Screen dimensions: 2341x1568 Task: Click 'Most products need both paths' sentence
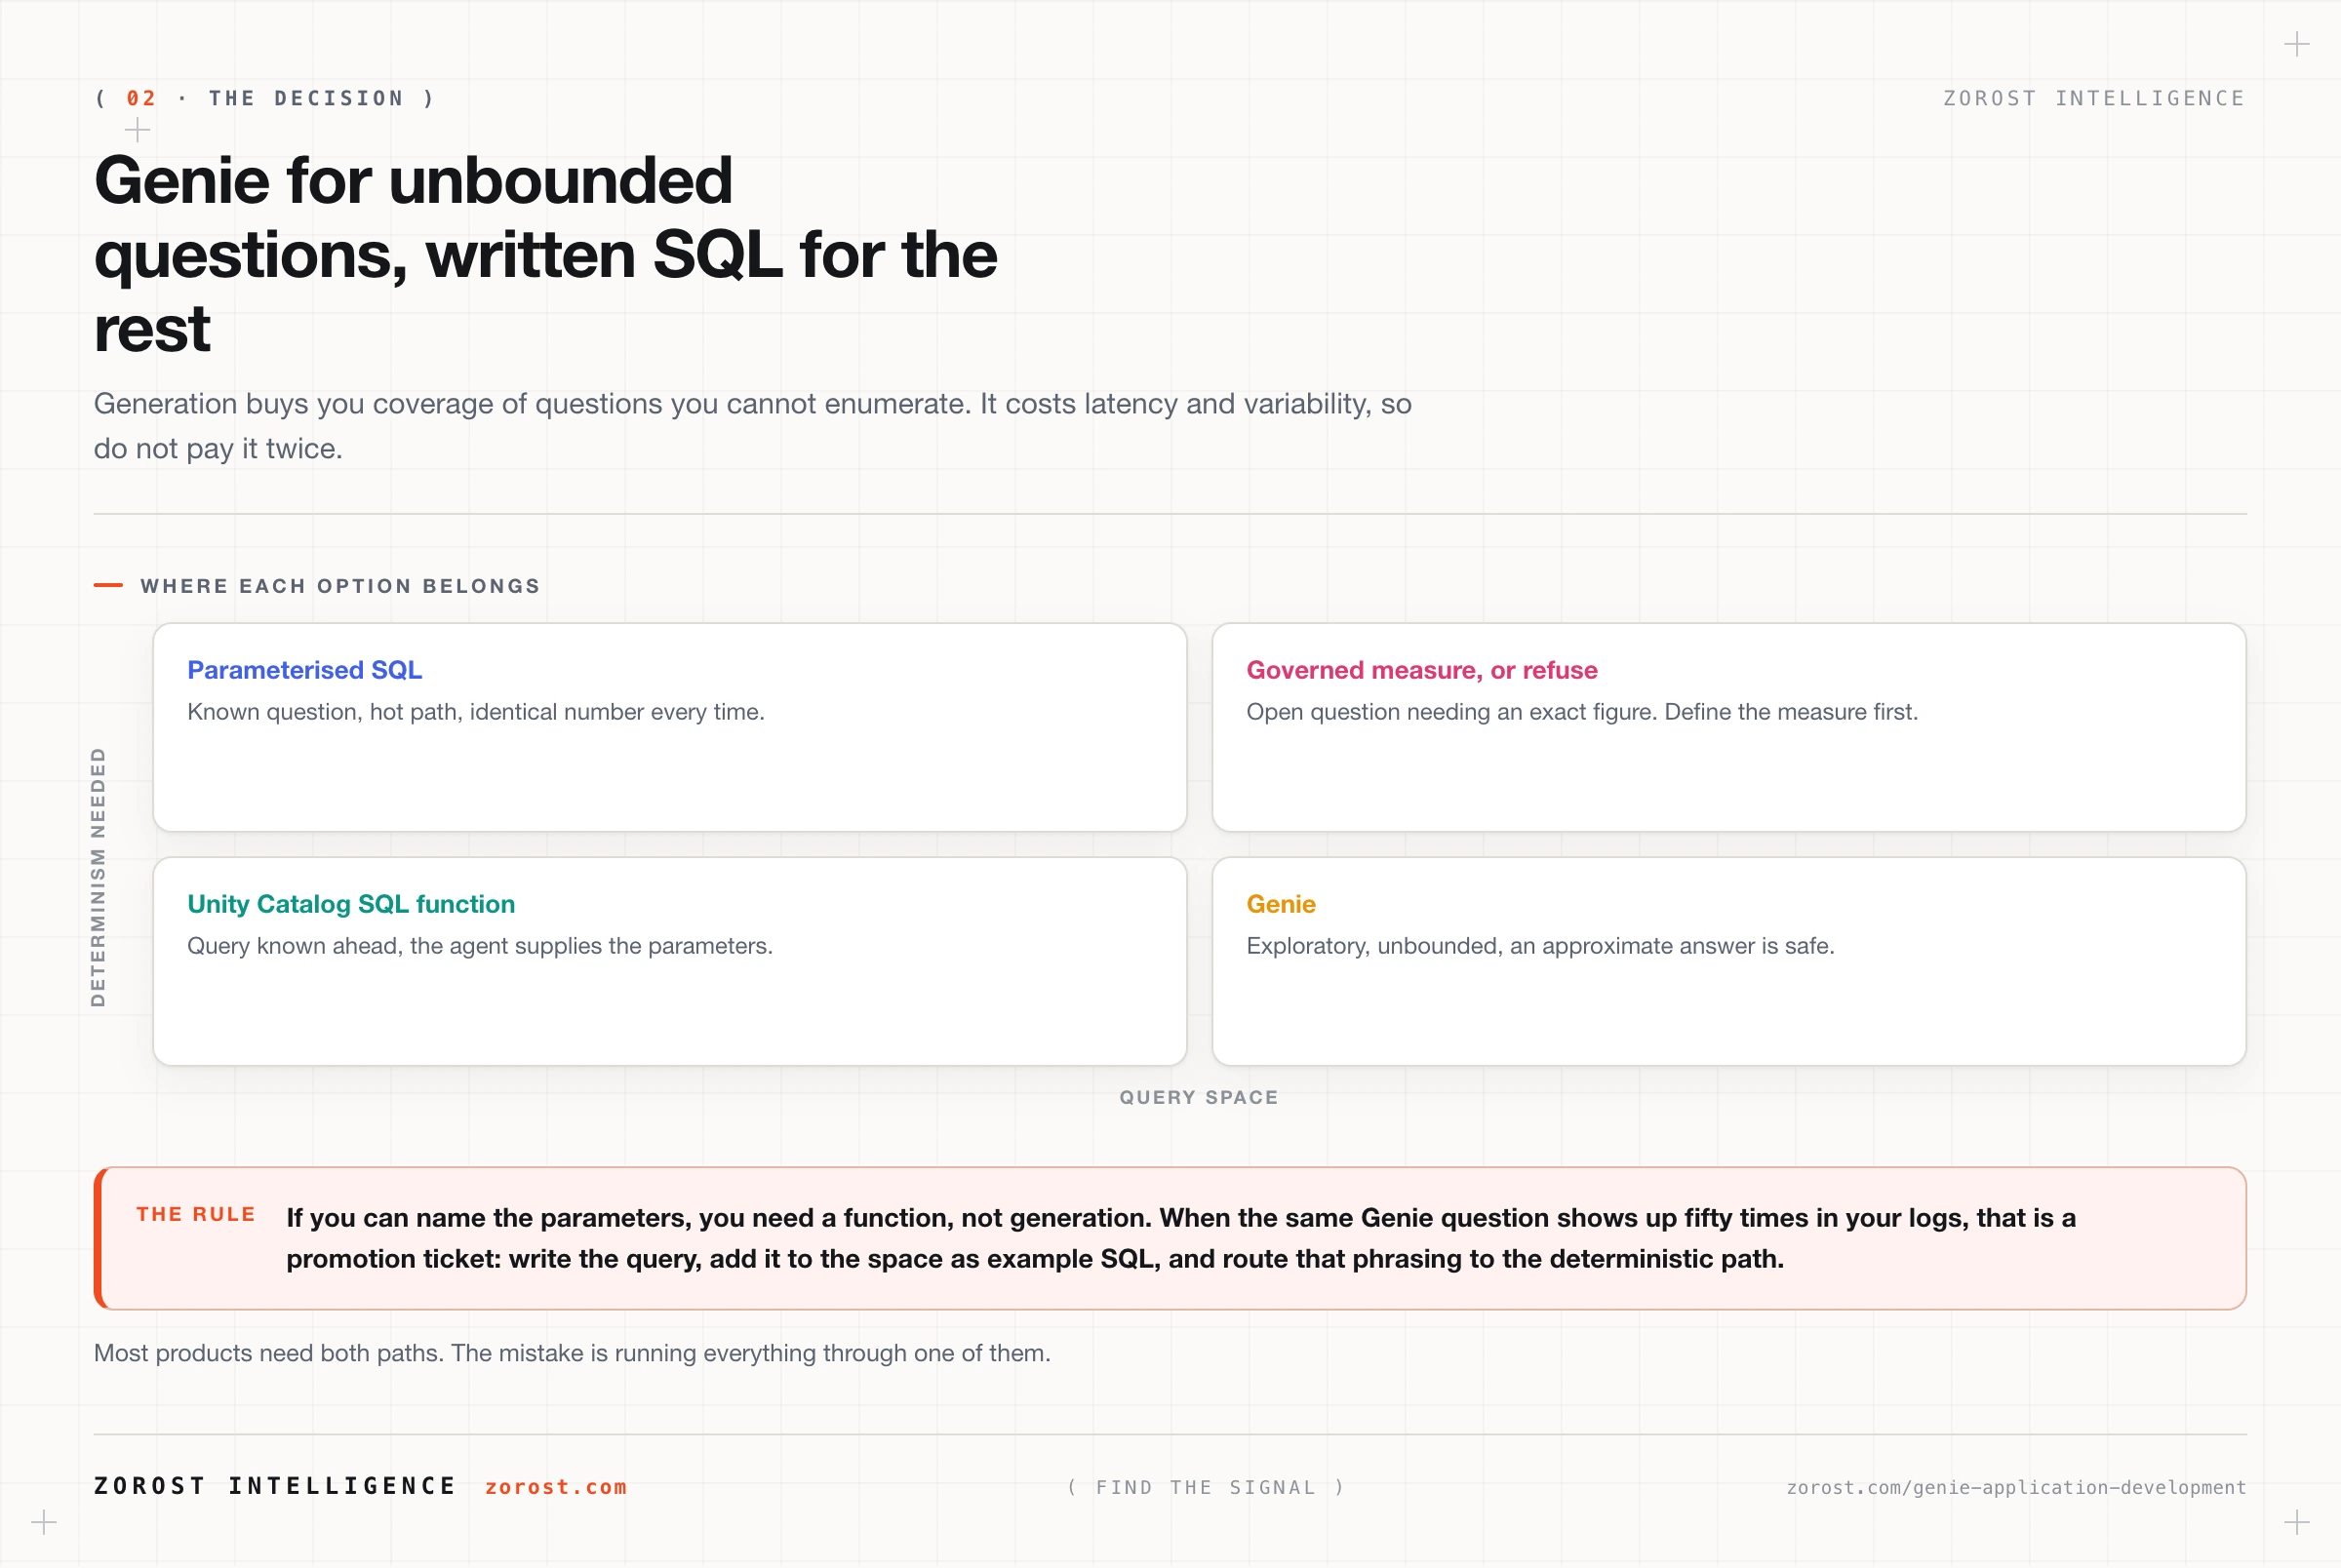click(x=572, y=1353)
